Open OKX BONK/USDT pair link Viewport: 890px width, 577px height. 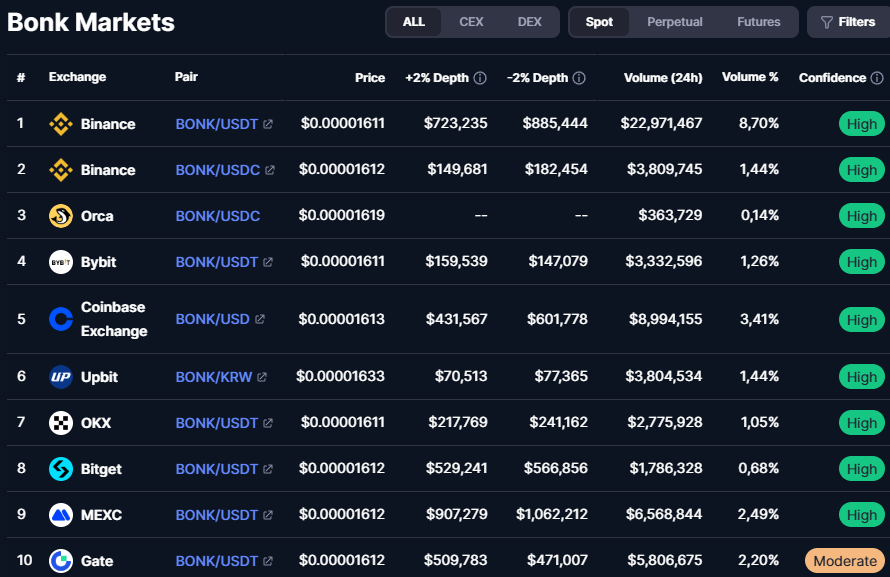click(x=217, y=423)
